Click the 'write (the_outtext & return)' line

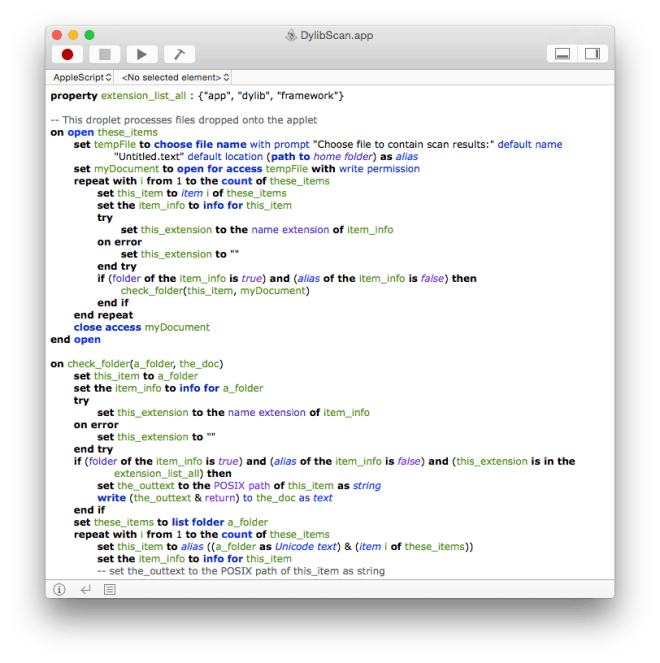coord(215,498)
